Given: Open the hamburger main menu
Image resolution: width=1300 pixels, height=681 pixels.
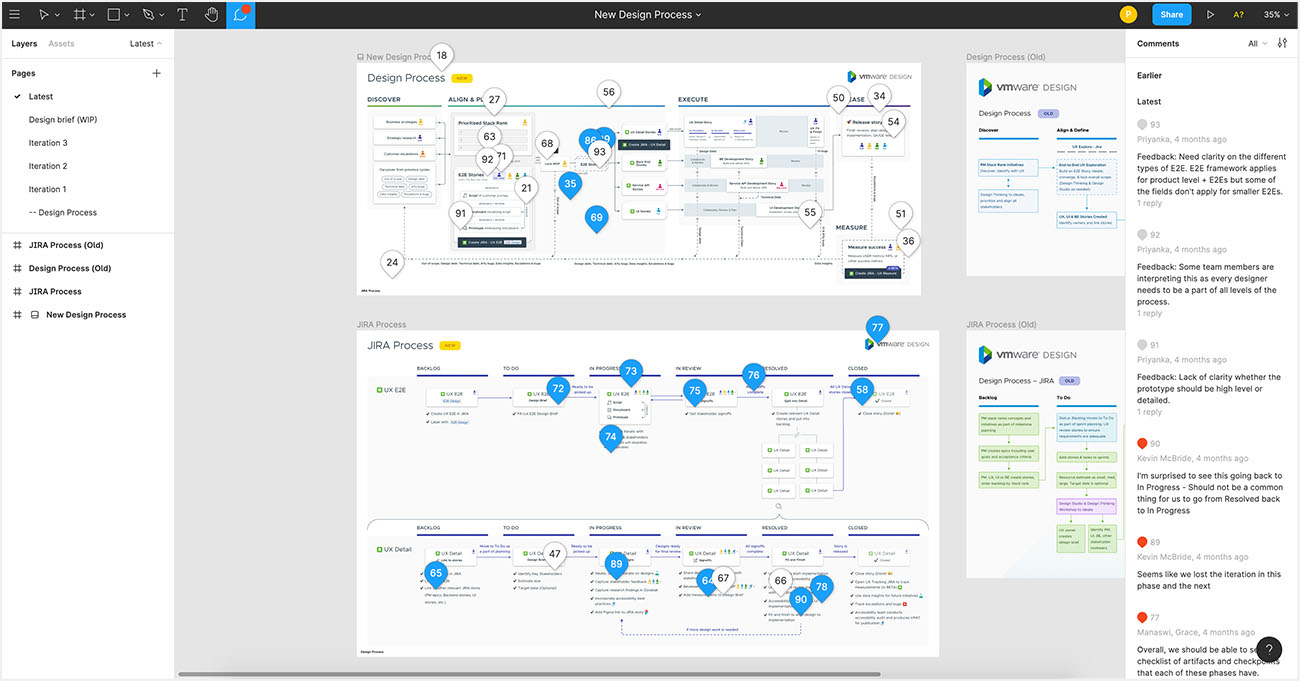Looking at the screenshot, I should (14, 15).
